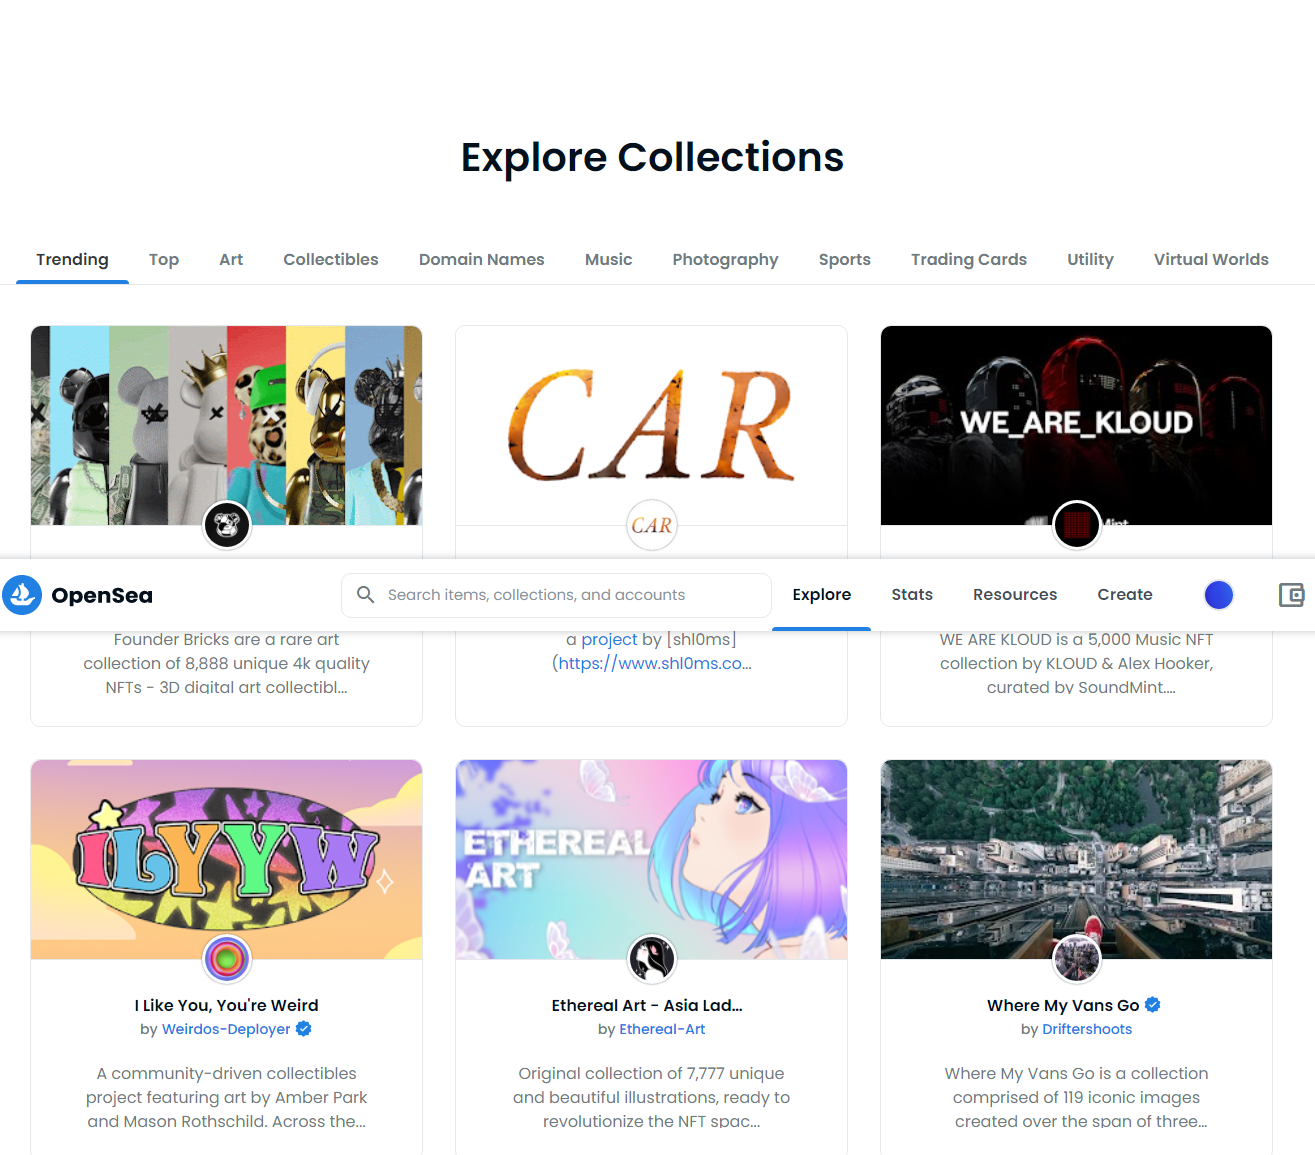Select the Photography category tab
The image size is (1315, 1155).
[x=725, y=260]
